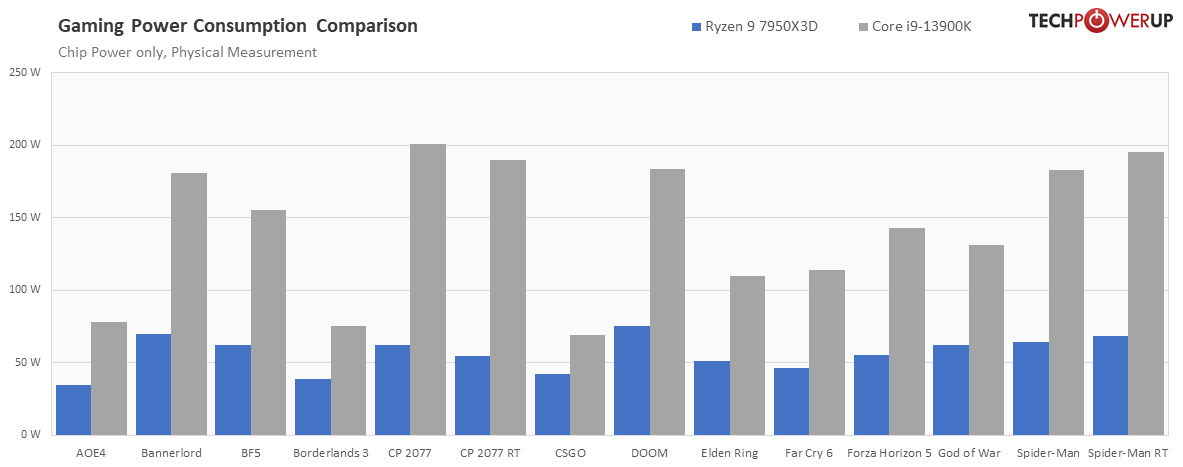Select the gray Core i9 bar for Bannerlord
Viewport: 1183px width, 467px height.
point(189,304)
